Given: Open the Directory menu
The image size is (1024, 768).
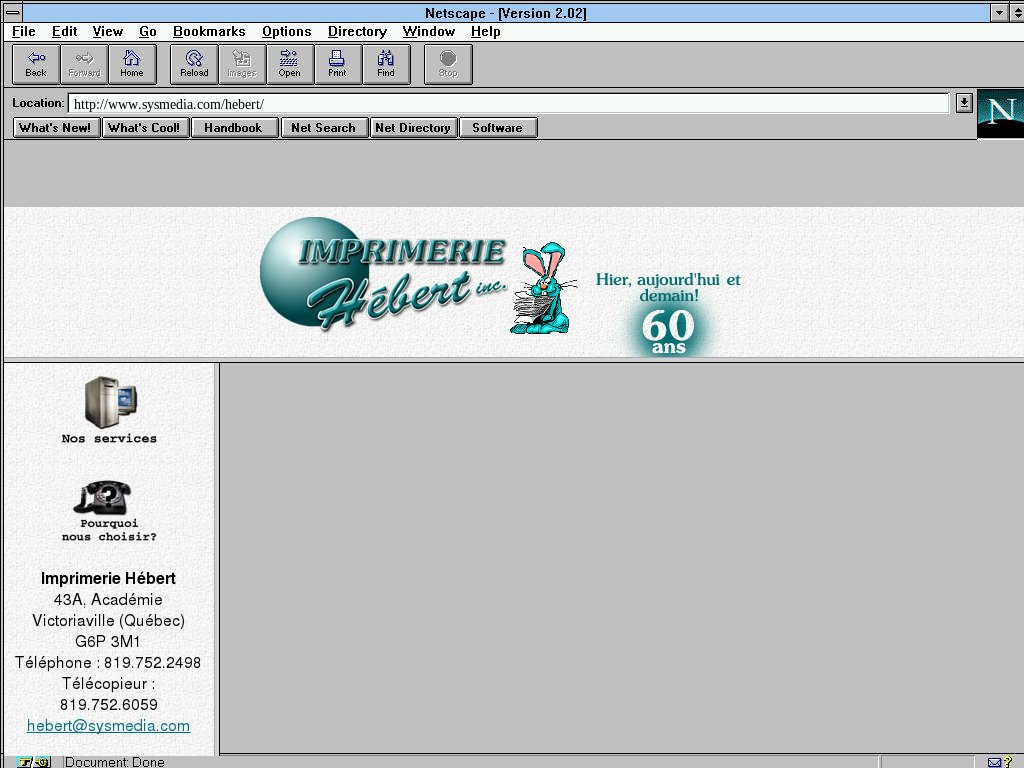Looking at the screenshot, I should tap(357, 32).
